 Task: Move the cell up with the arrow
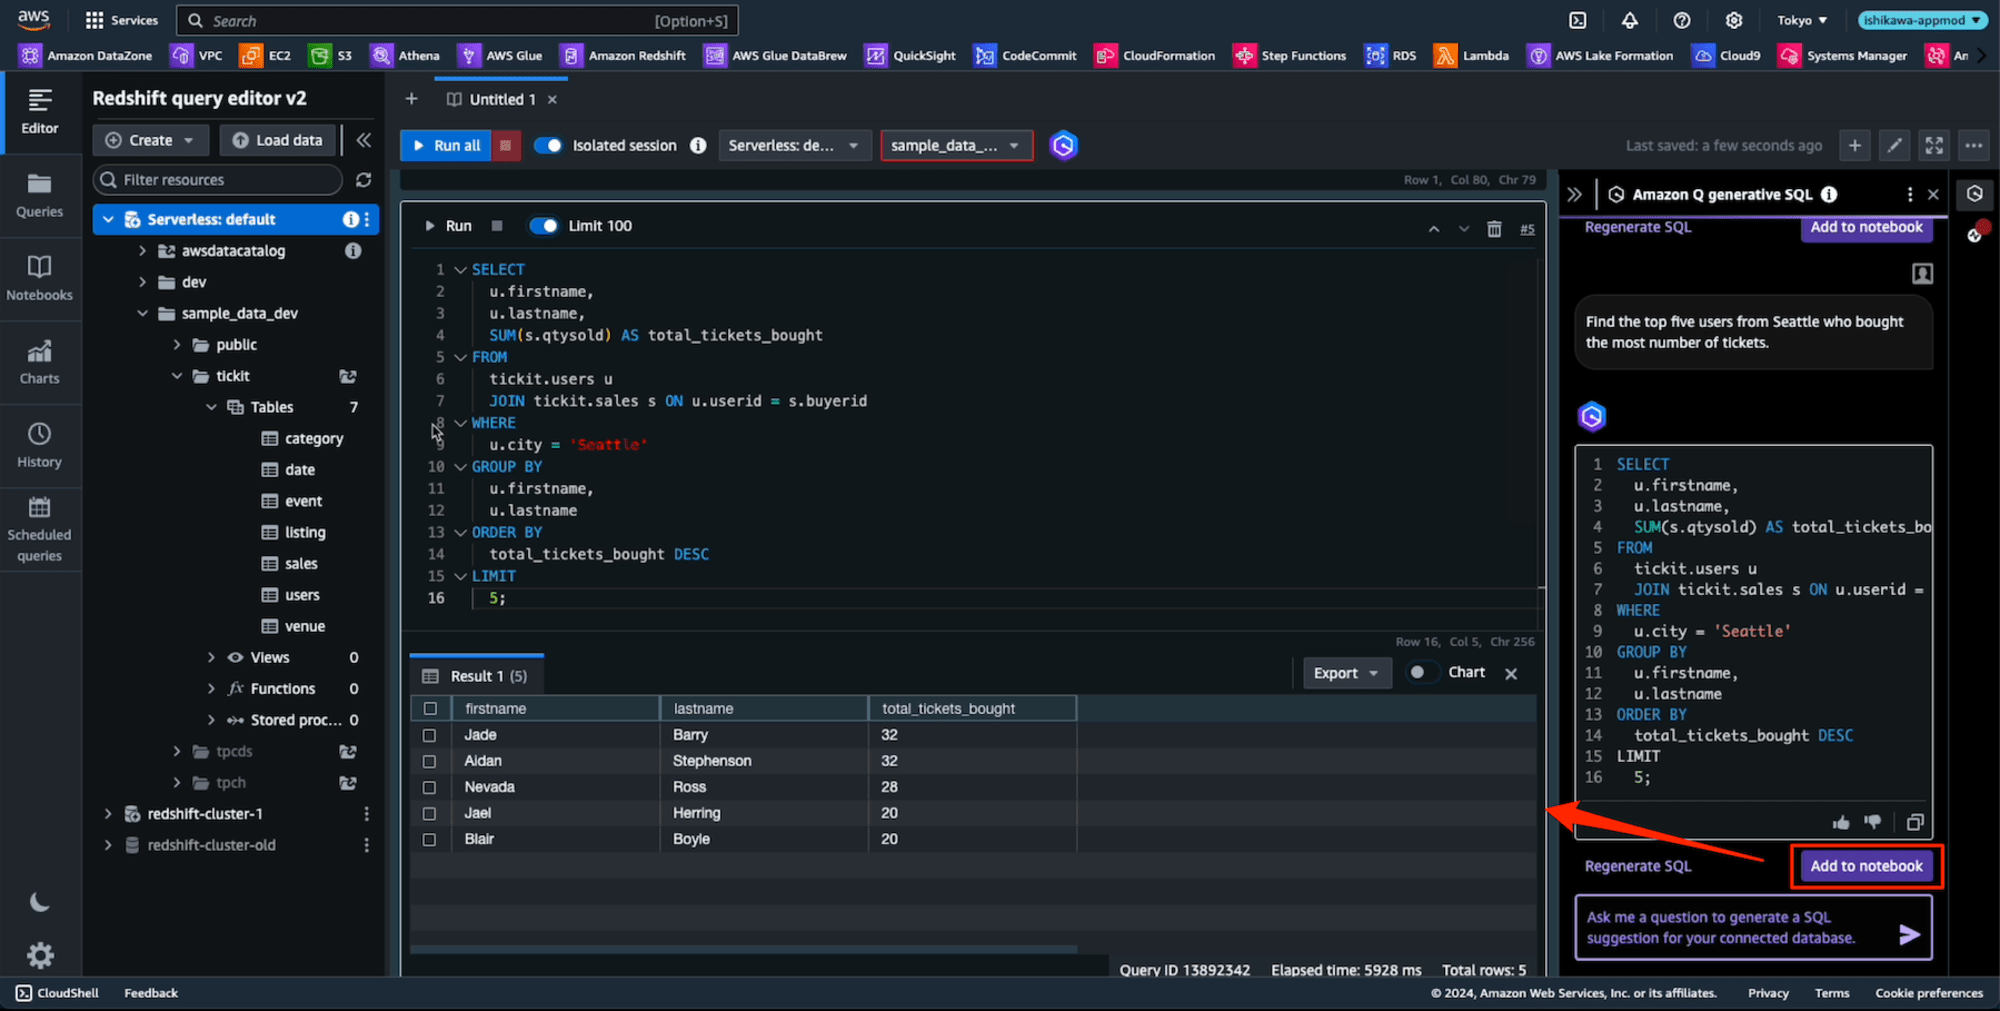pos(1434,229)
